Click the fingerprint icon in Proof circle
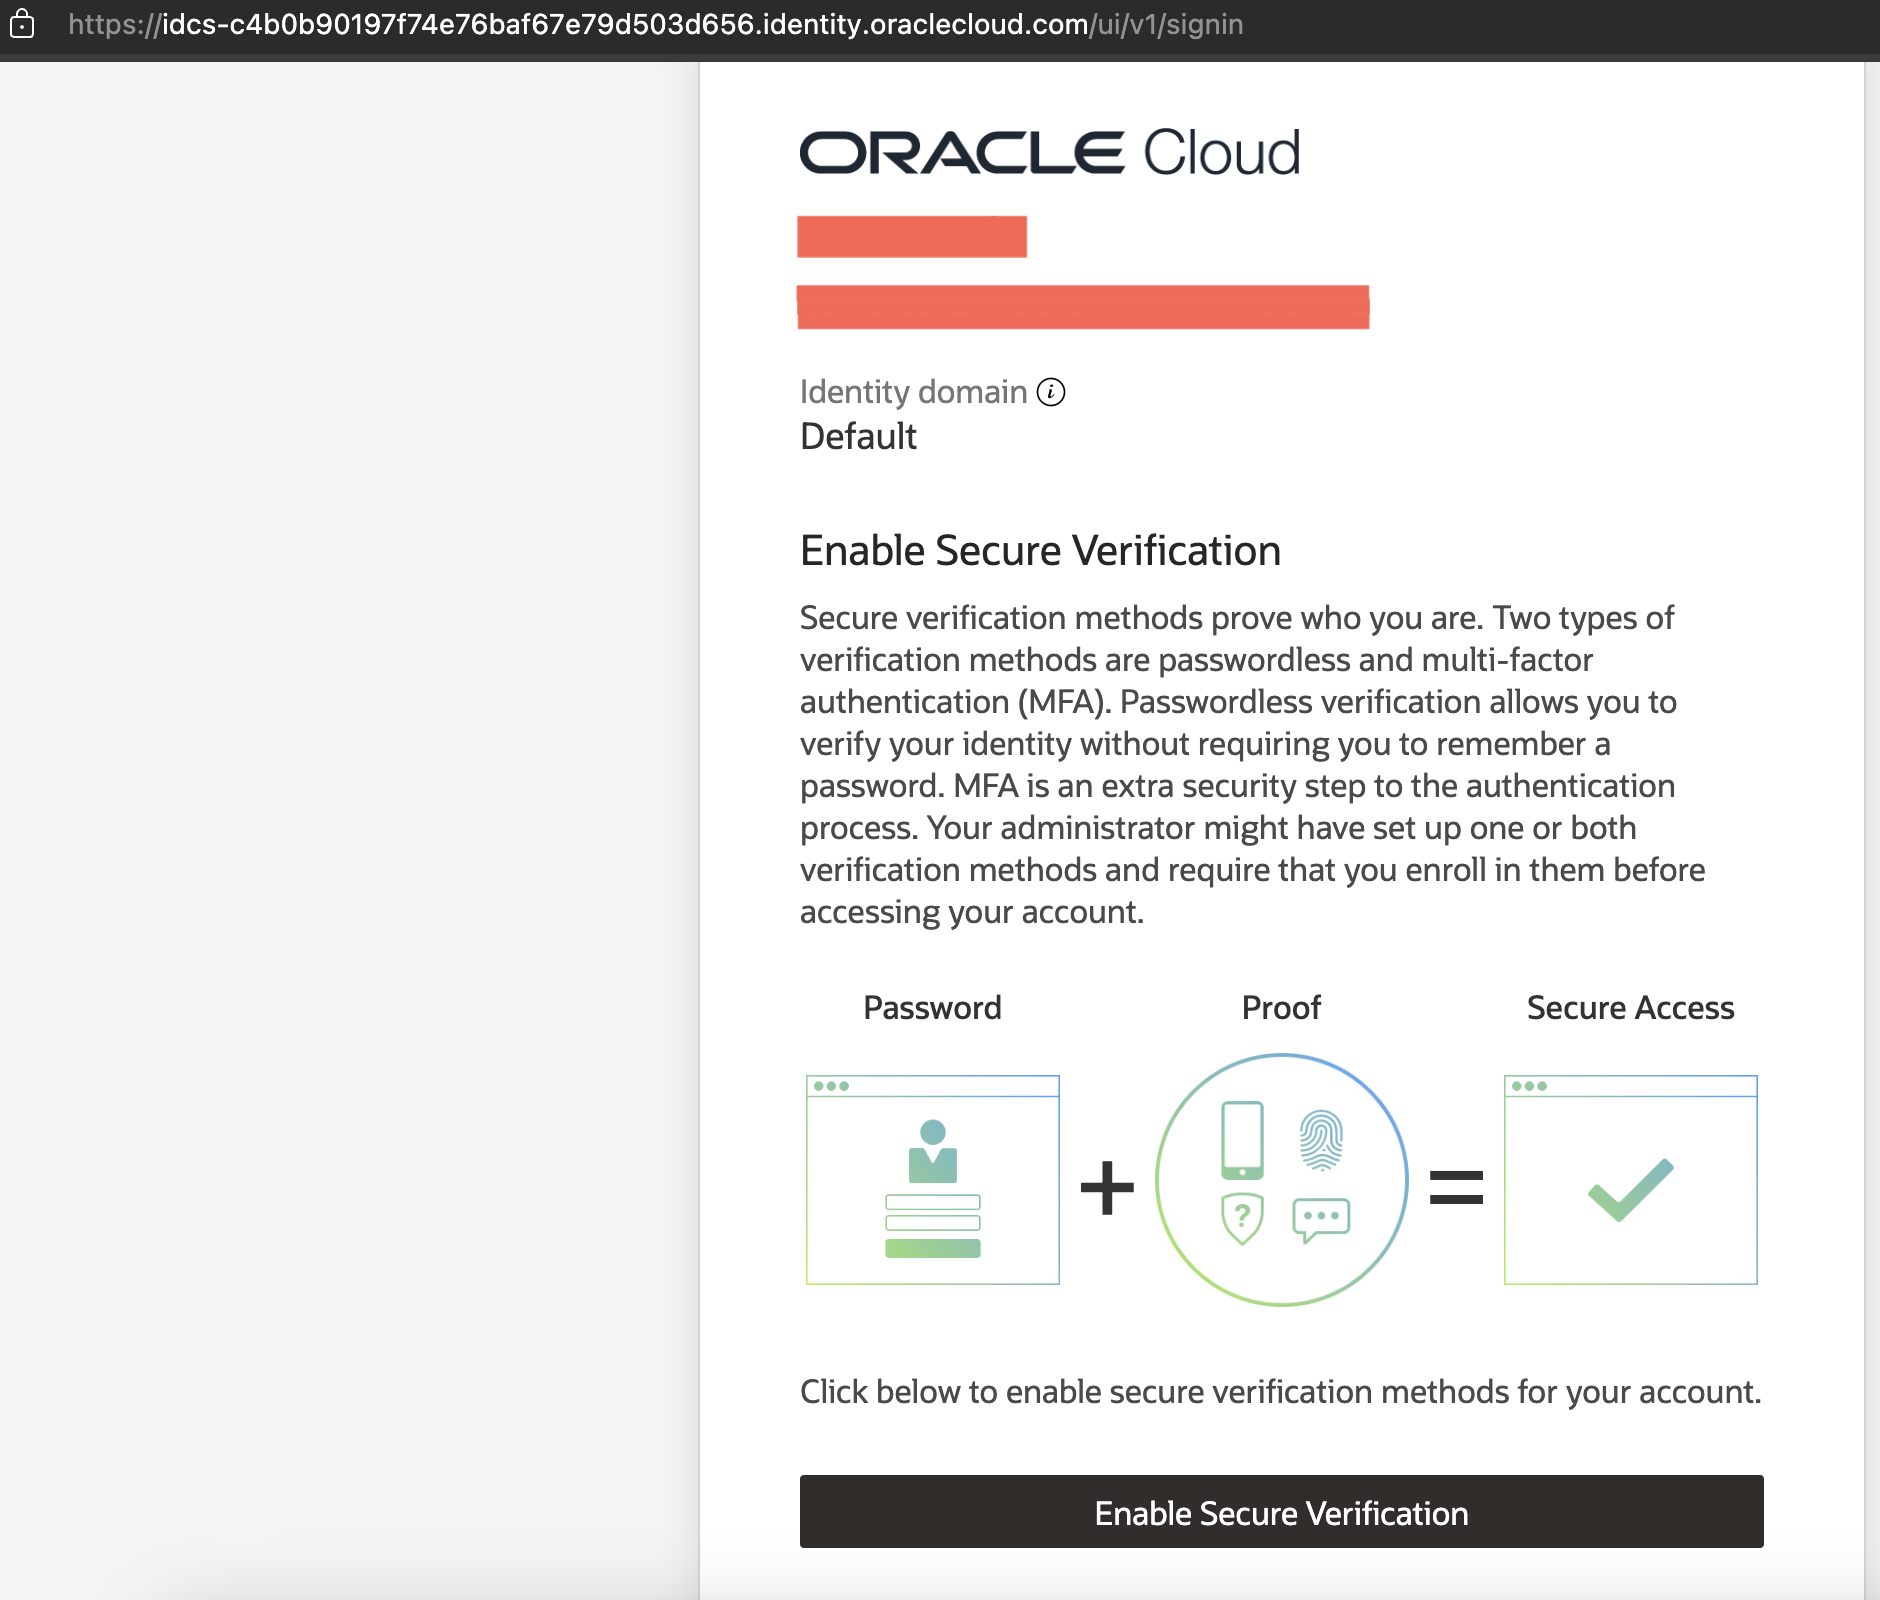 click(x=1321, y=1140)
